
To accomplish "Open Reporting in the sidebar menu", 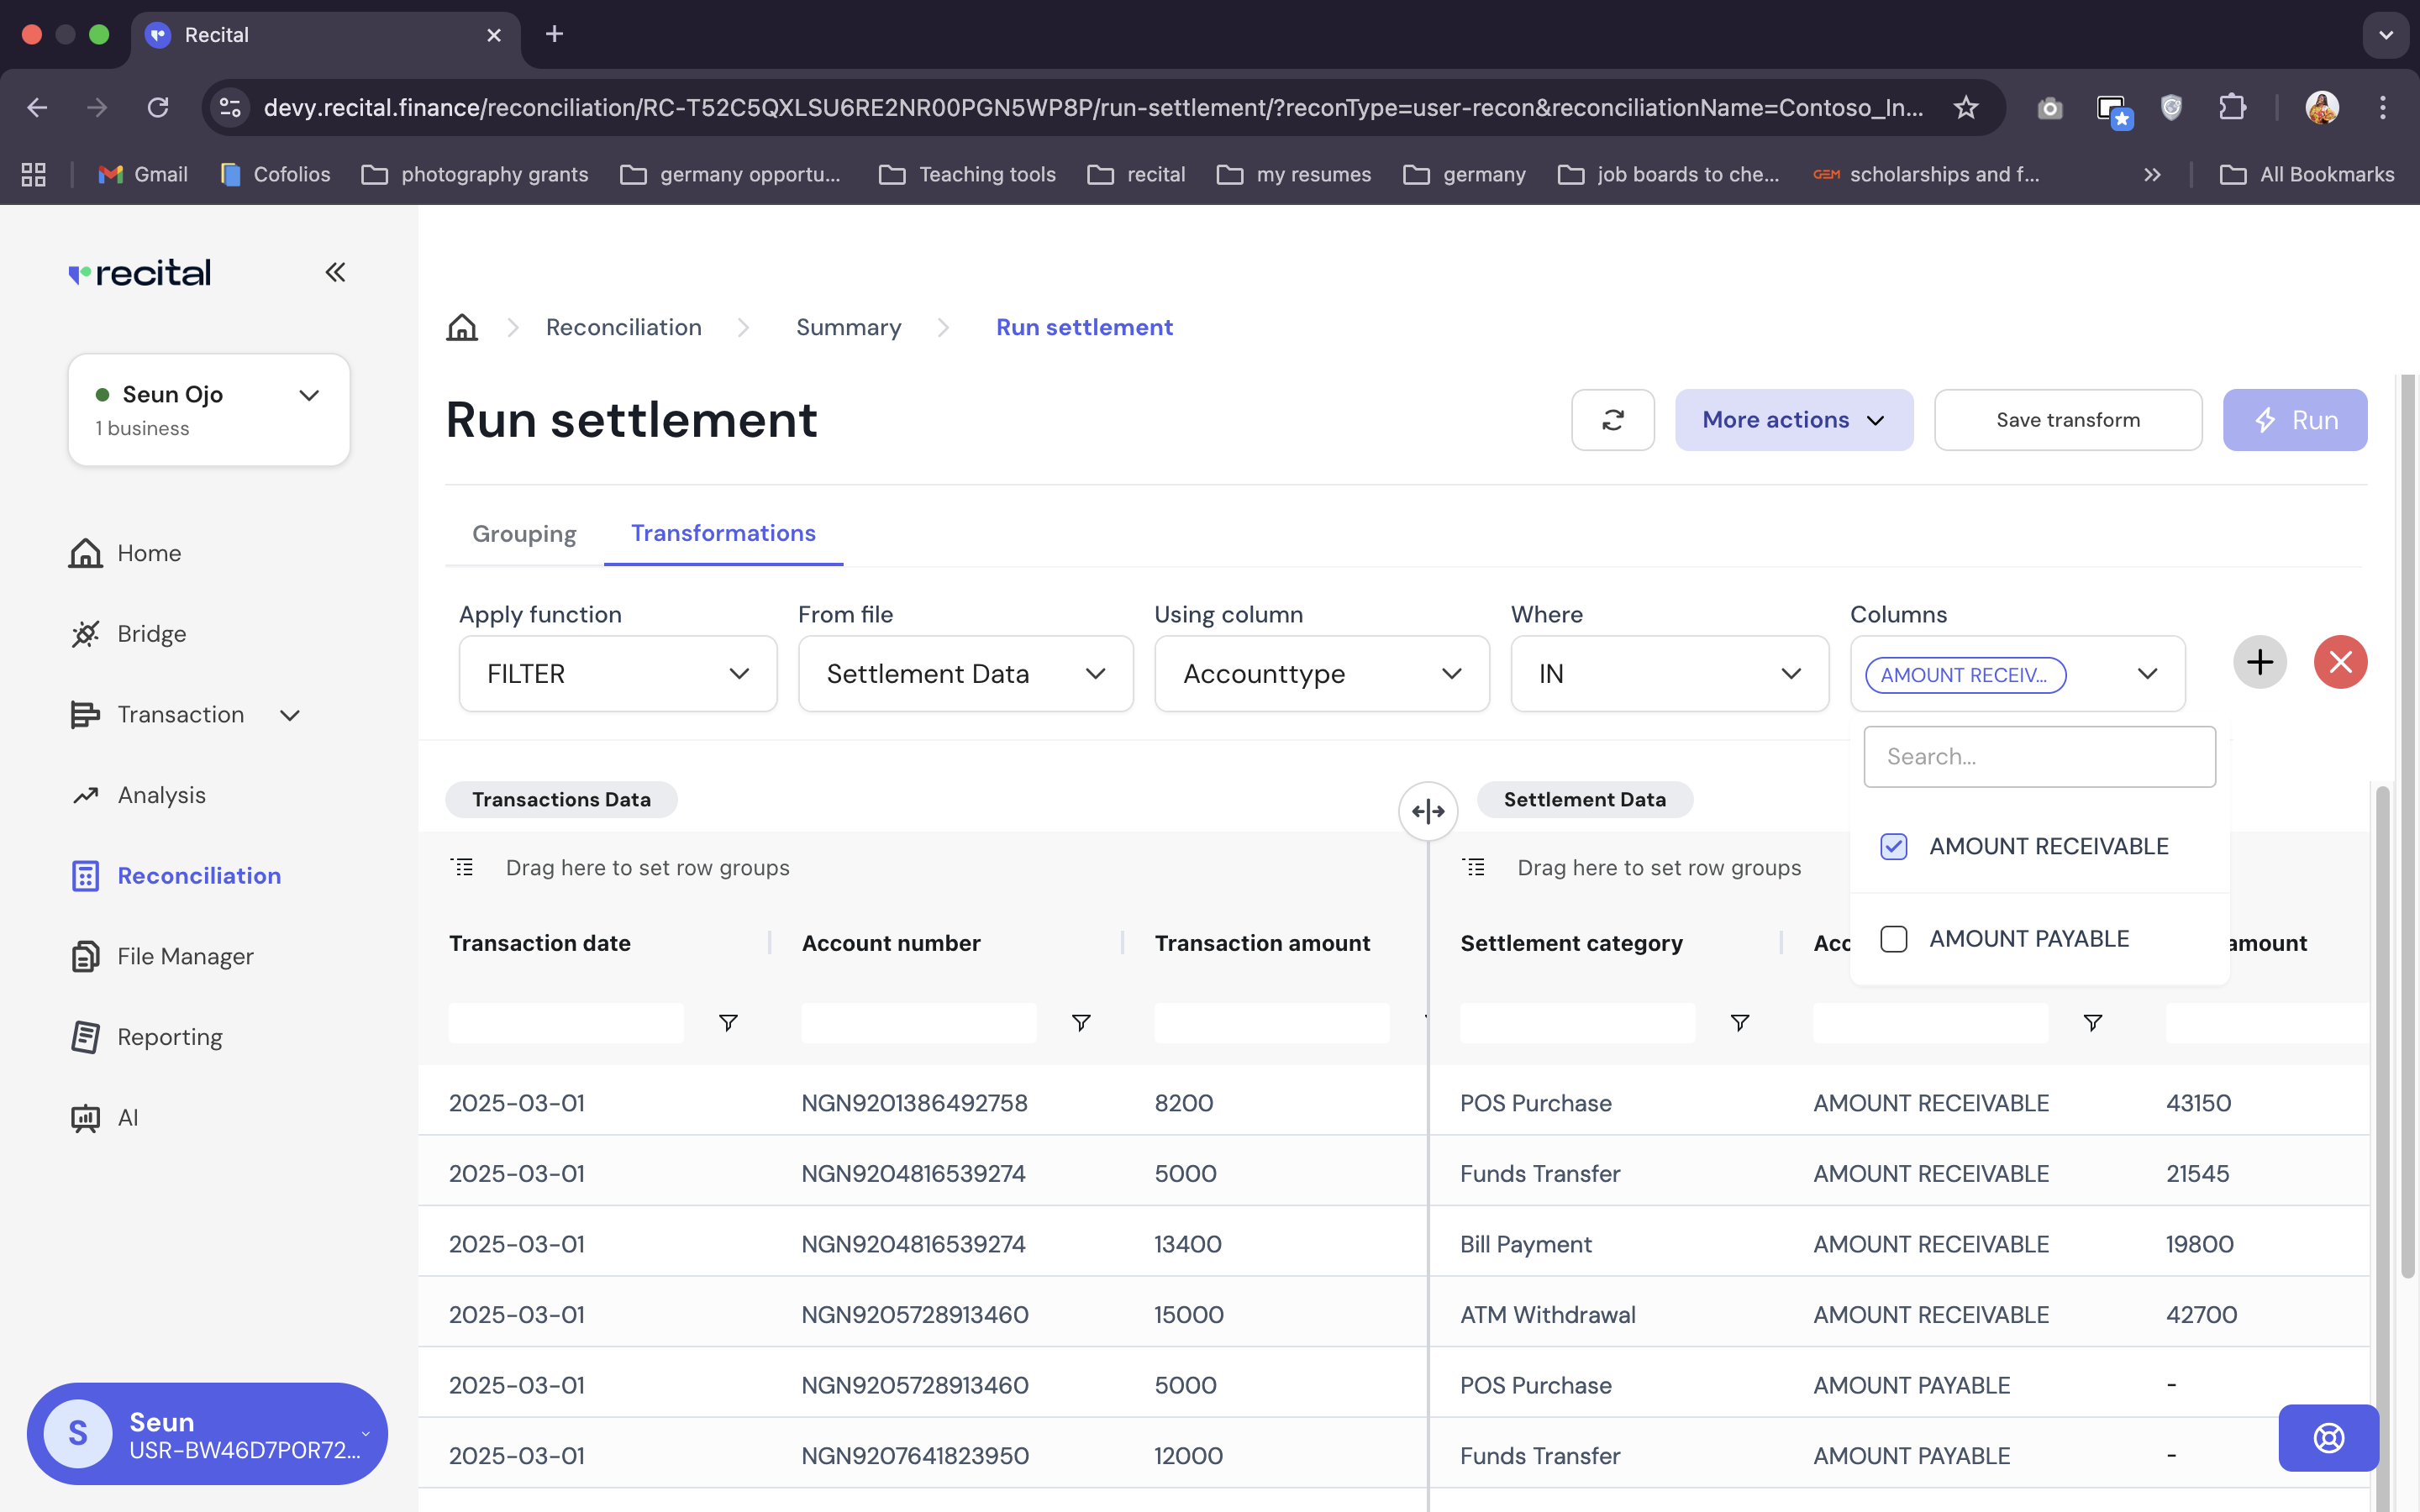I will tap(169, 1037).
